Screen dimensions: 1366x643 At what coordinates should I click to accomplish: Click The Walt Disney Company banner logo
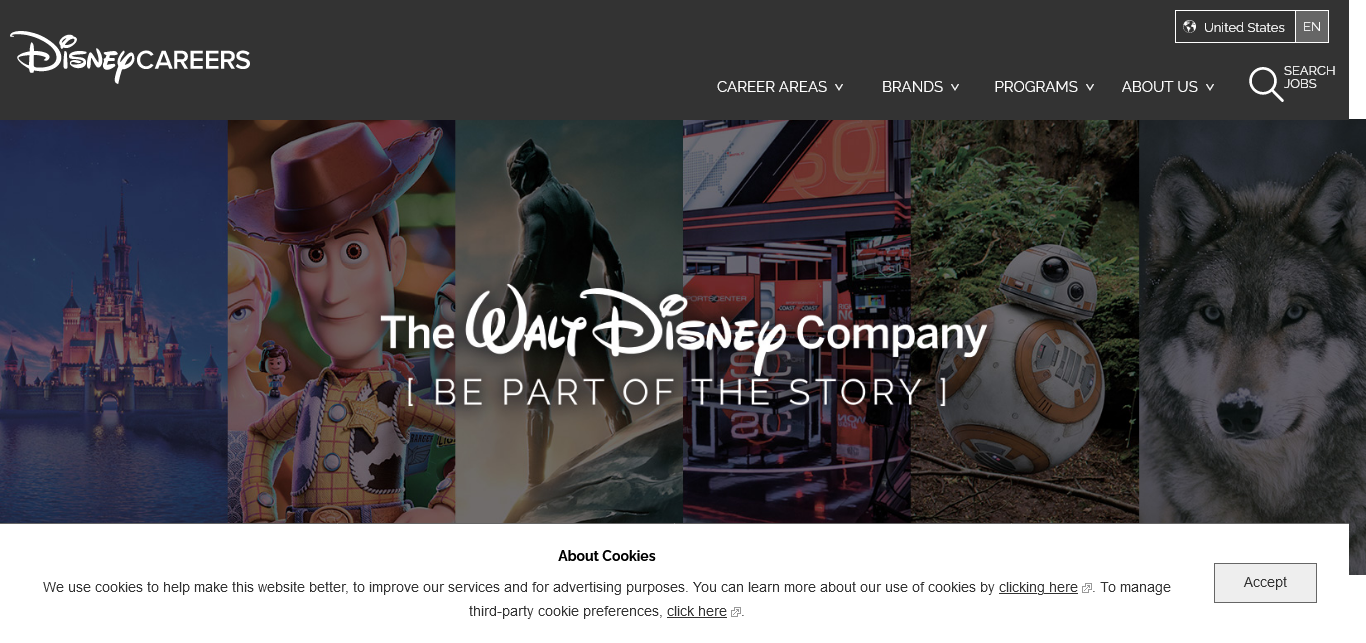683,330
